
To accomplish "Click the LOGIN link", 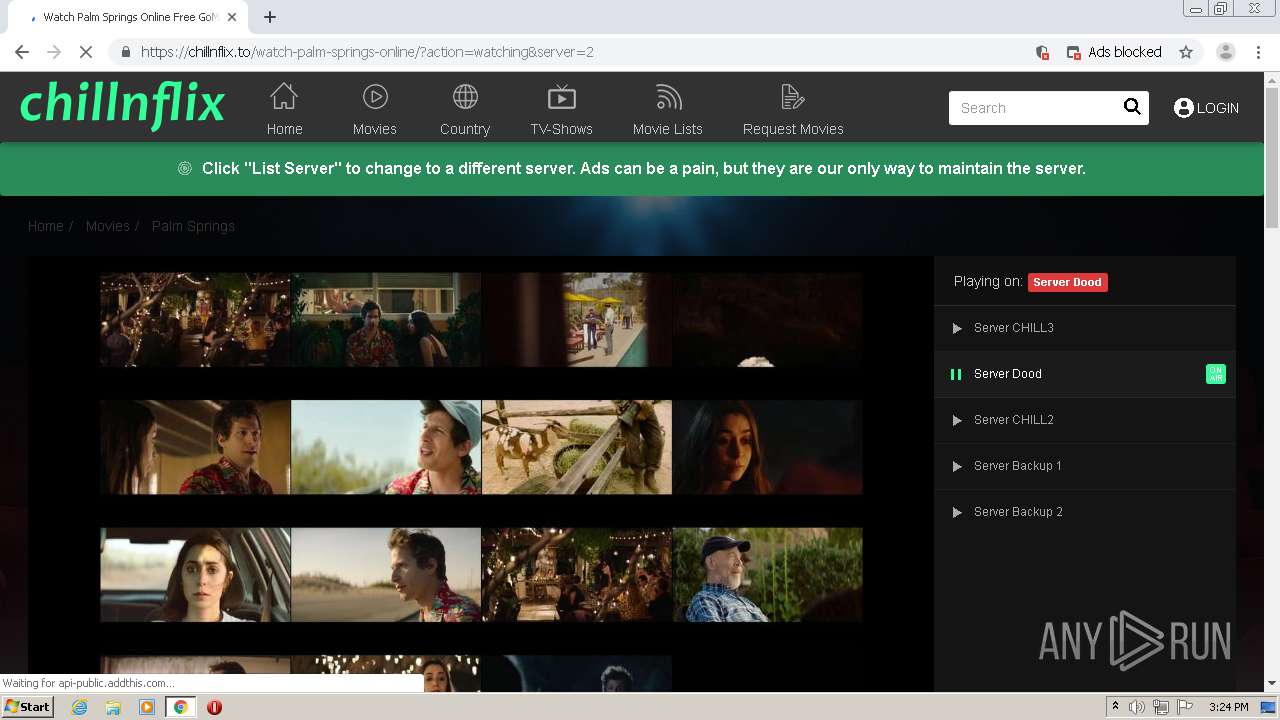I will 1217,108.
